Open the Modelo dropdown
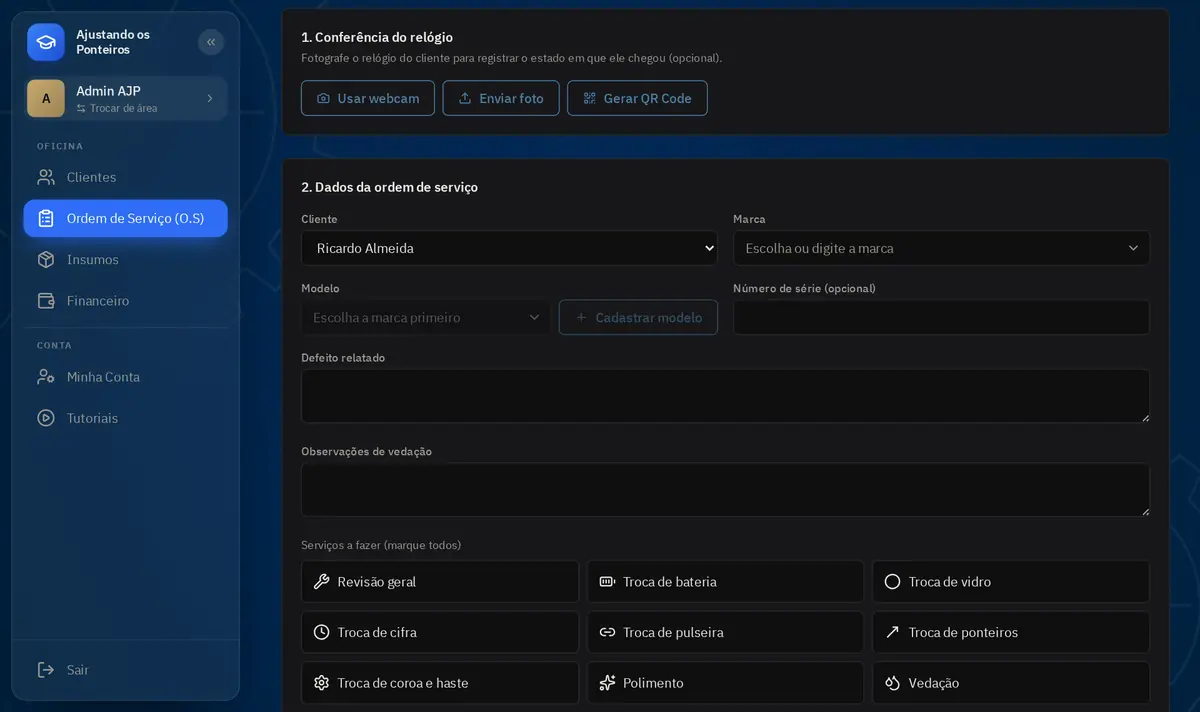 click(426, 317)
